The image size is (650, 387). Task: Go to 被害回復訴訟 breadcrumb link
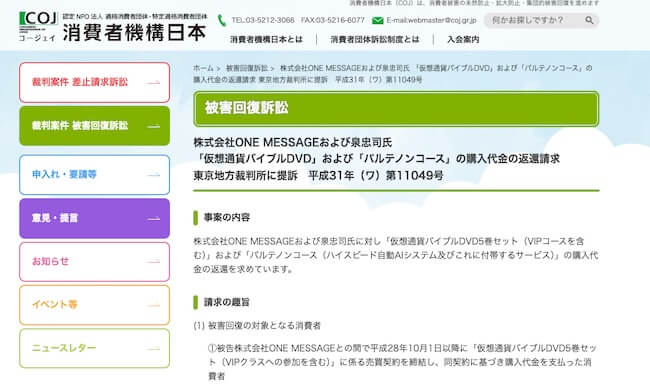click(247, 68)
